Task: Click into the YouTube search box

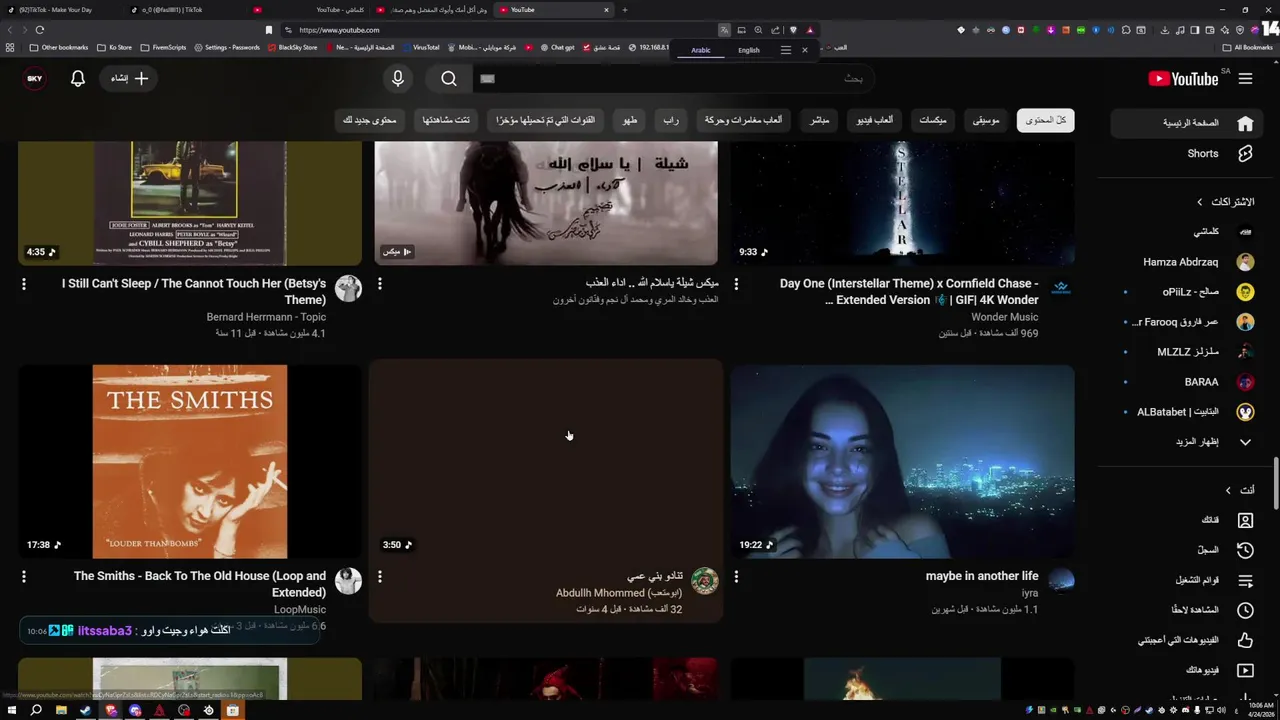Action: (672, 79)
